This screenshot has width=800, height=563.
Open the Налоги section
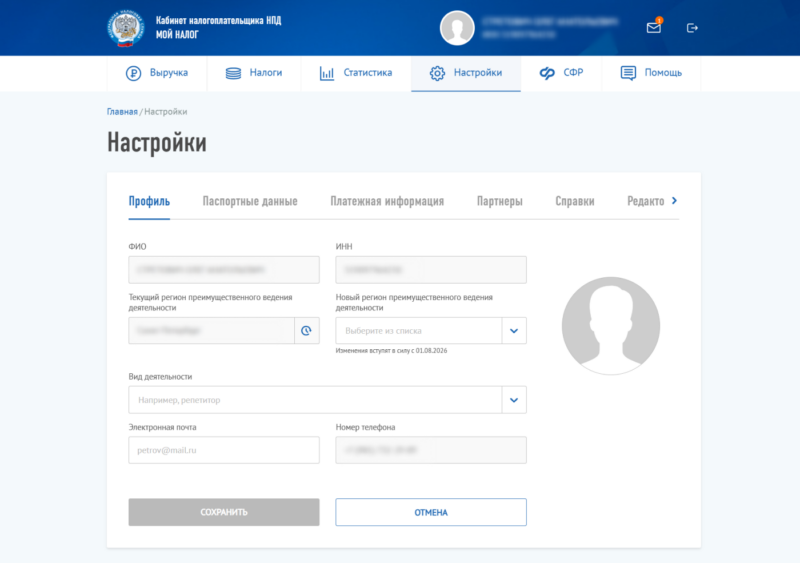[x=254, y=74]
